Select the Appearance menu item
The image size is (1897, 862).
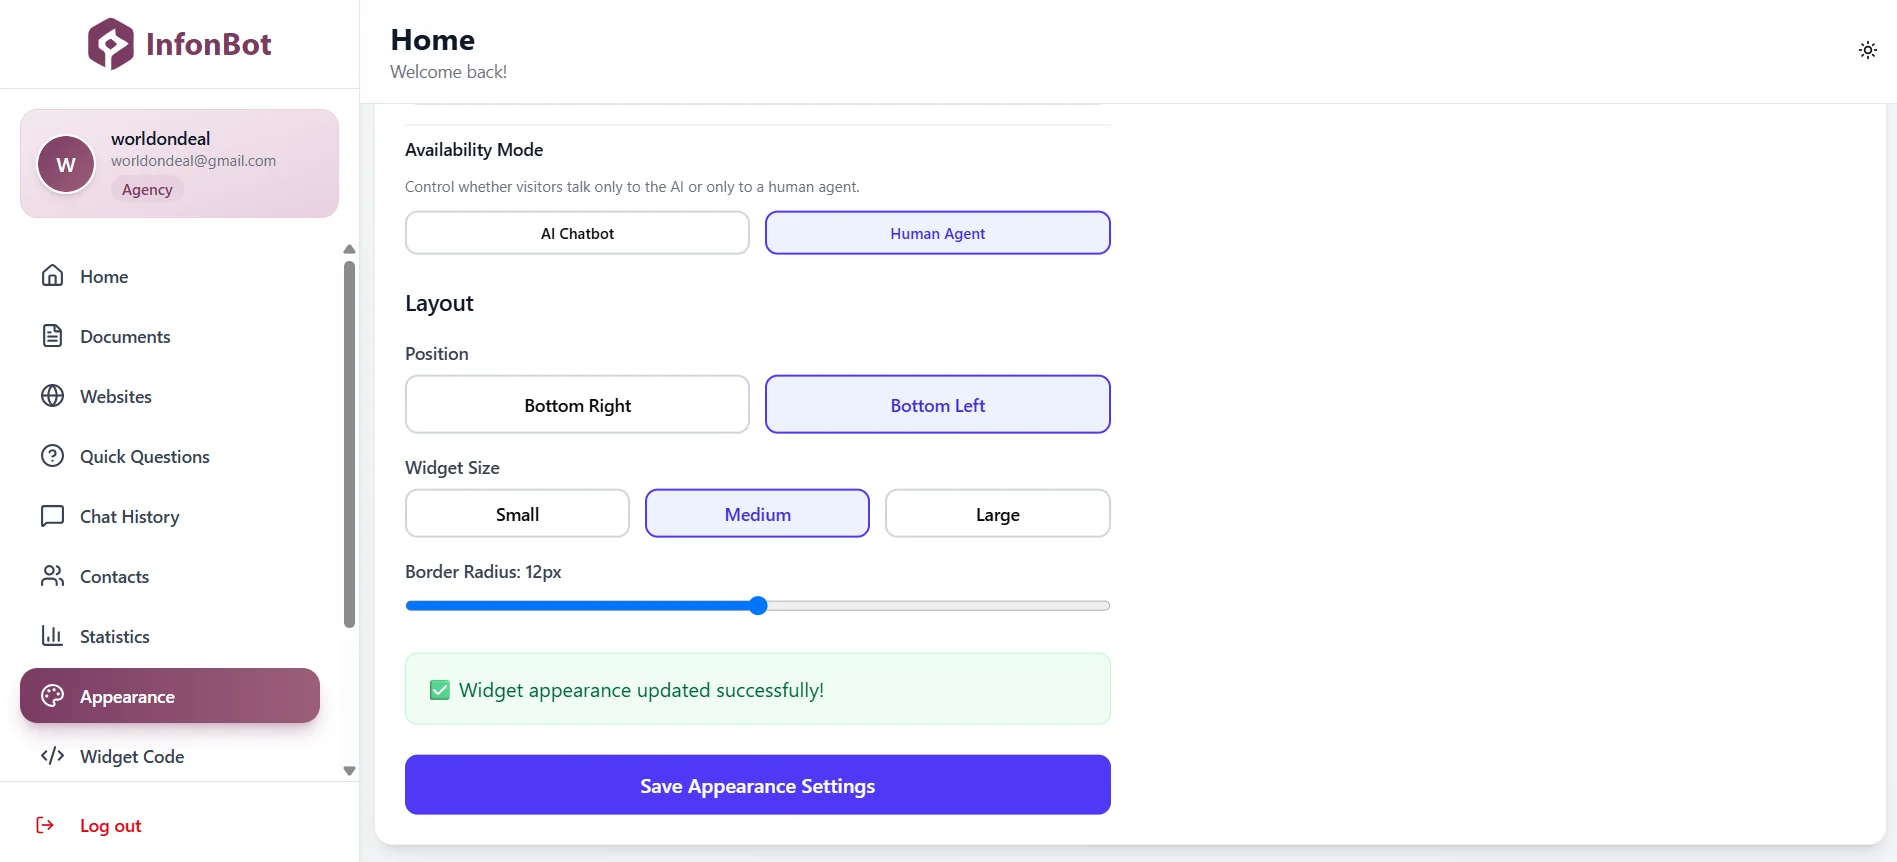tap(170, 696)
